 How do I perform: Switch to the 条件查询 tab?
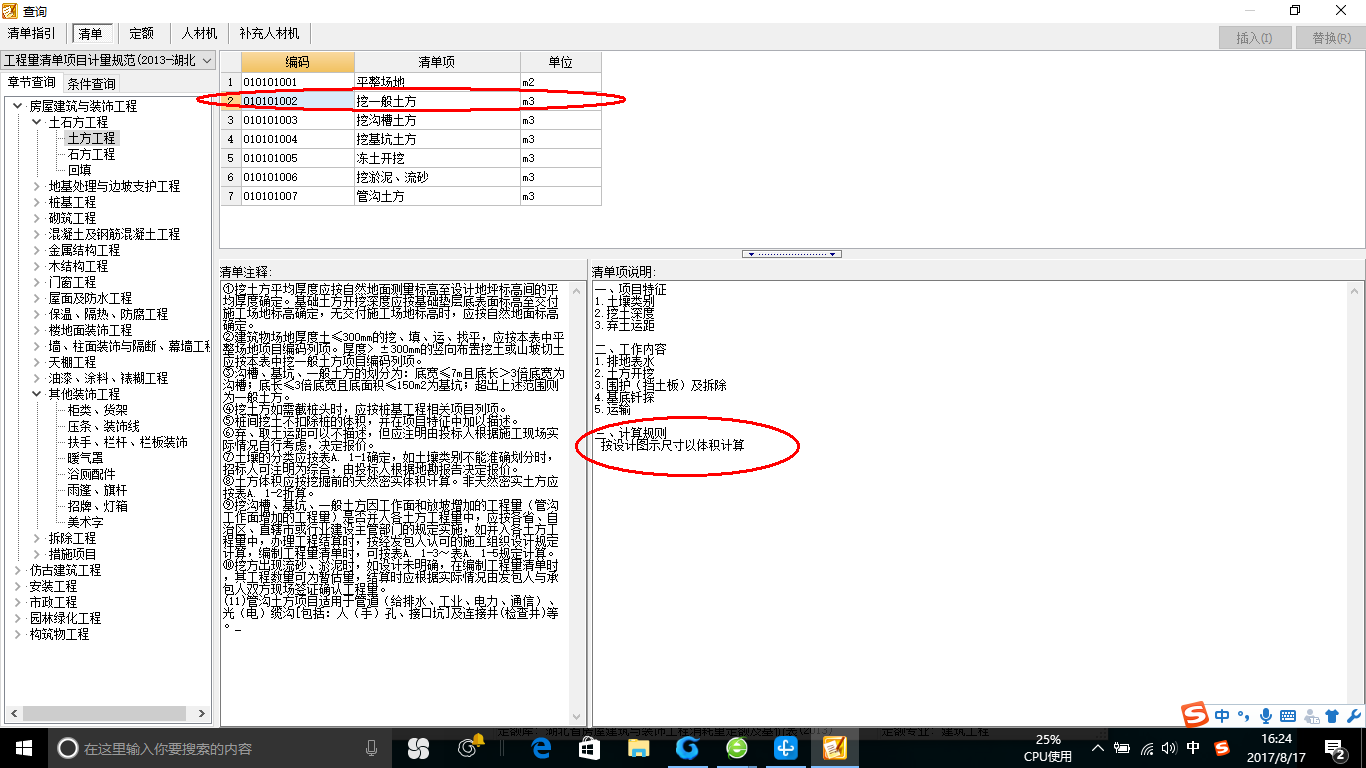91,83
